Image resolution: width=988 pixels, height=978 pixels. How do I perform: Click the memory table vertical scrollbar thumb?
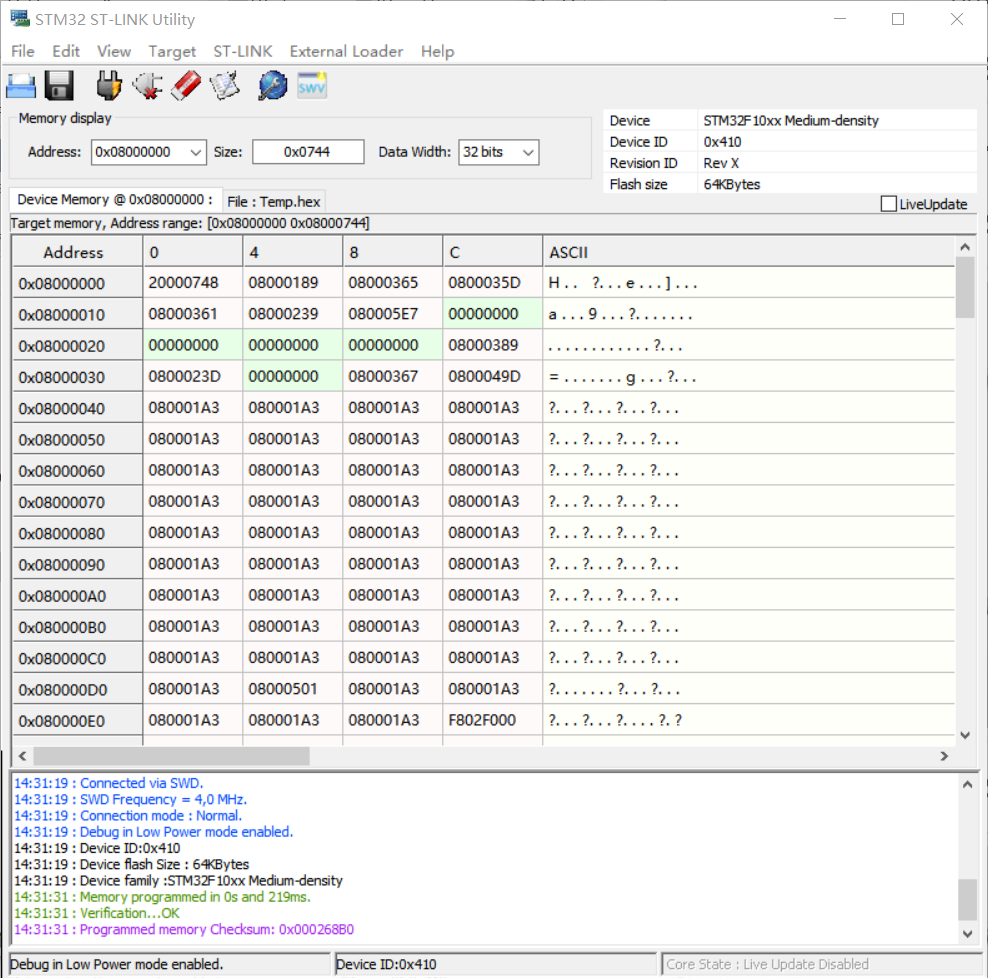[965, 287]
